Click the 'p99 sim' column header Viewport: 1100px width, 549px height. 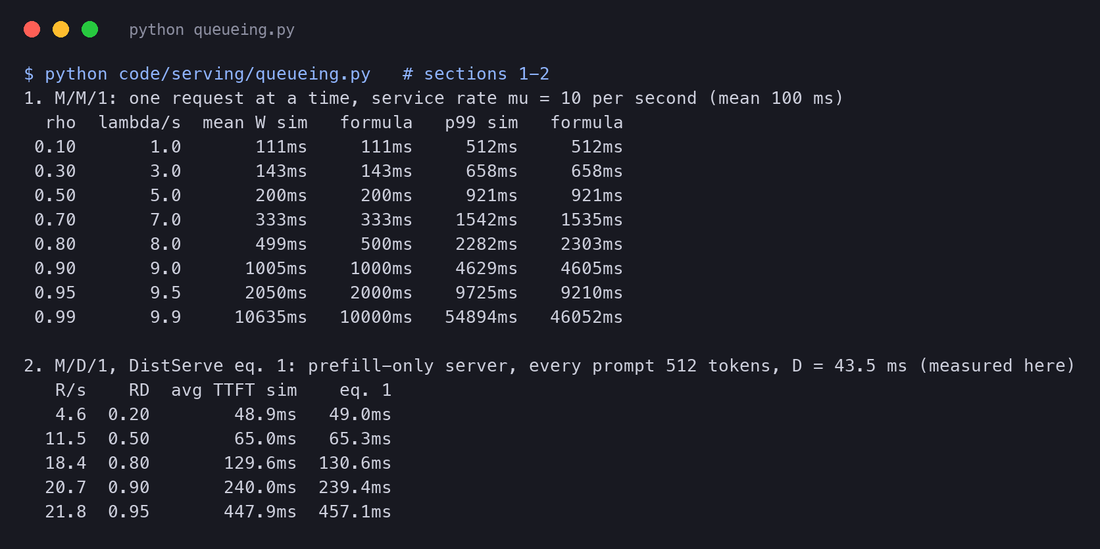(x=481, y=123)
